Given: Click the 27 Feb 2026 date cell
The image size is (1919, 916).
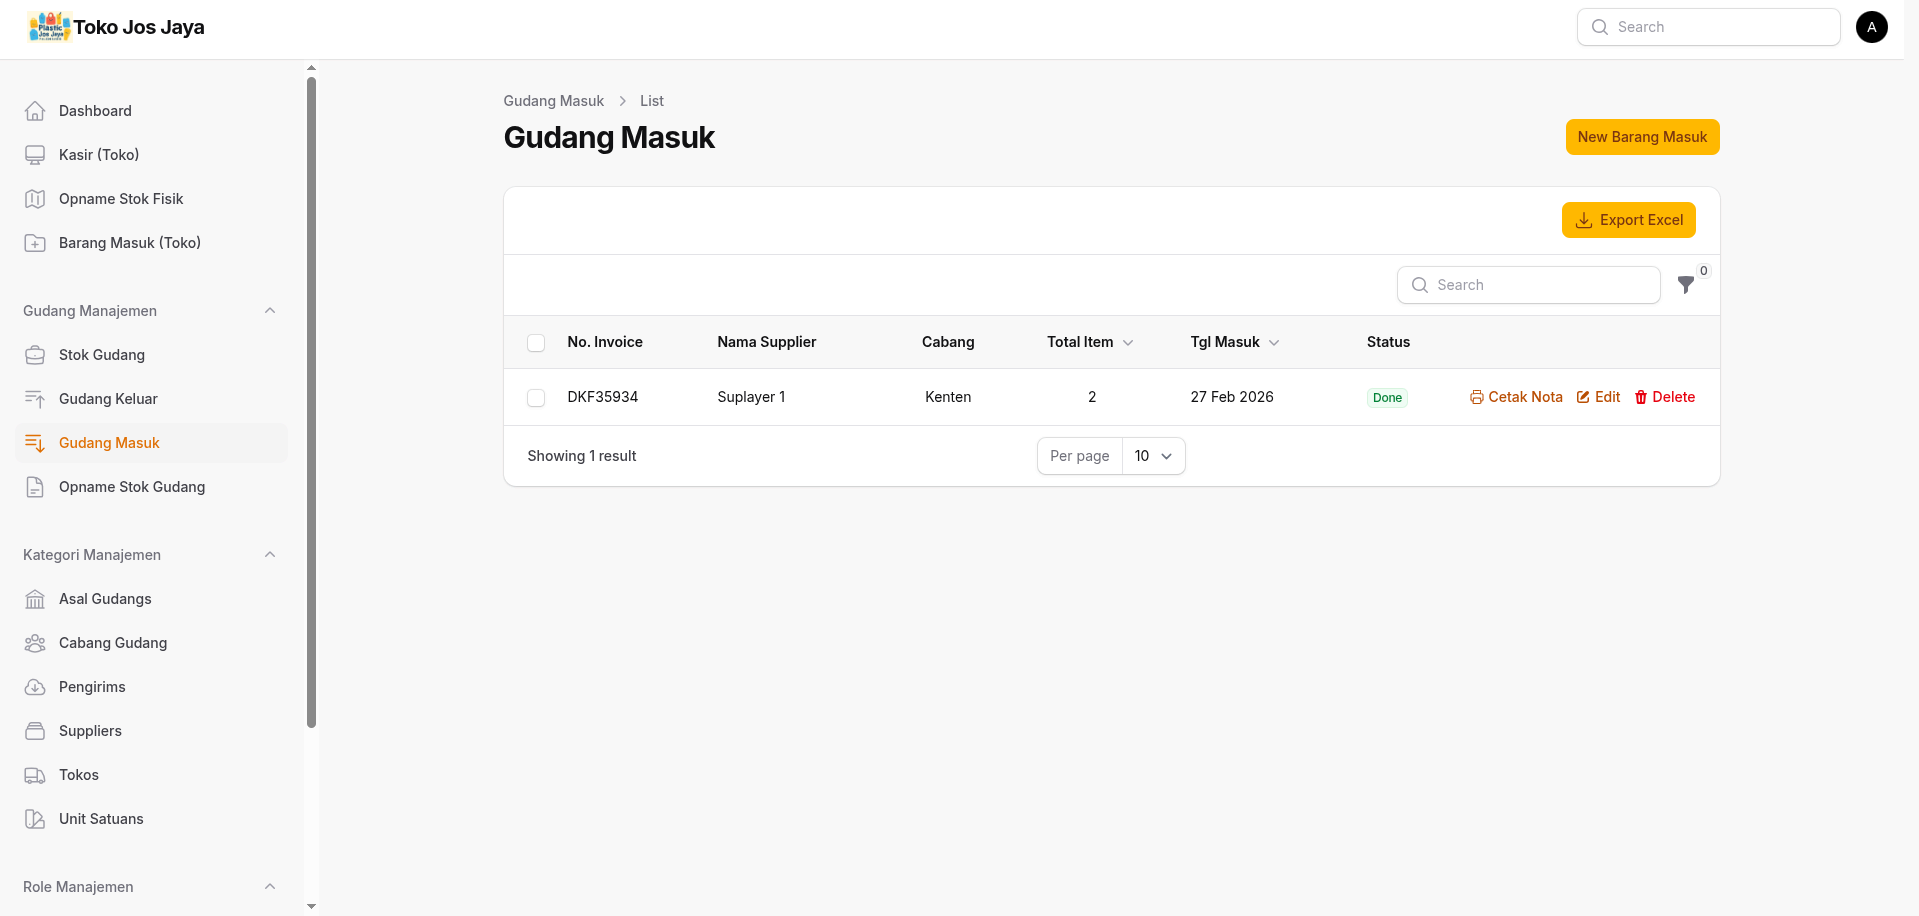Looking at the screenshot, I should tap(1232, 397).
